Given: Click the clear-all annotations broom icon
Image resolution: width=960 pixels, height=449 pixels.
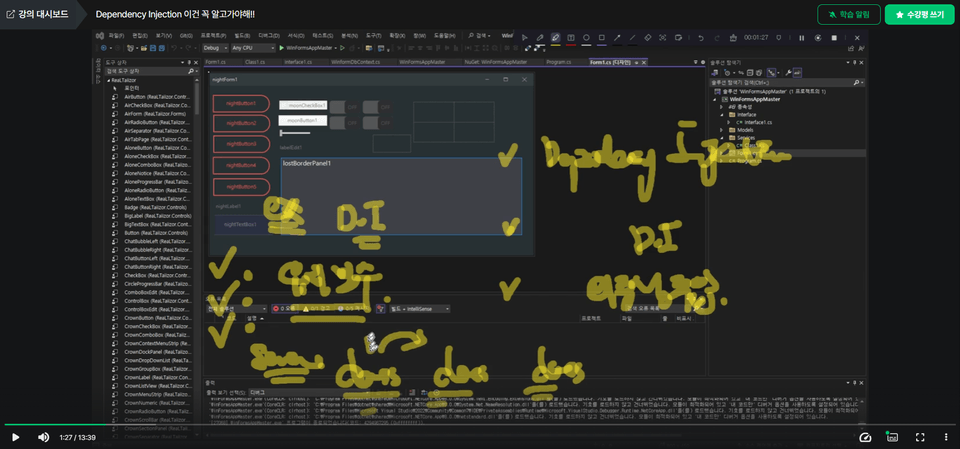Looking at the screenshot, I should tap(733, 37).
